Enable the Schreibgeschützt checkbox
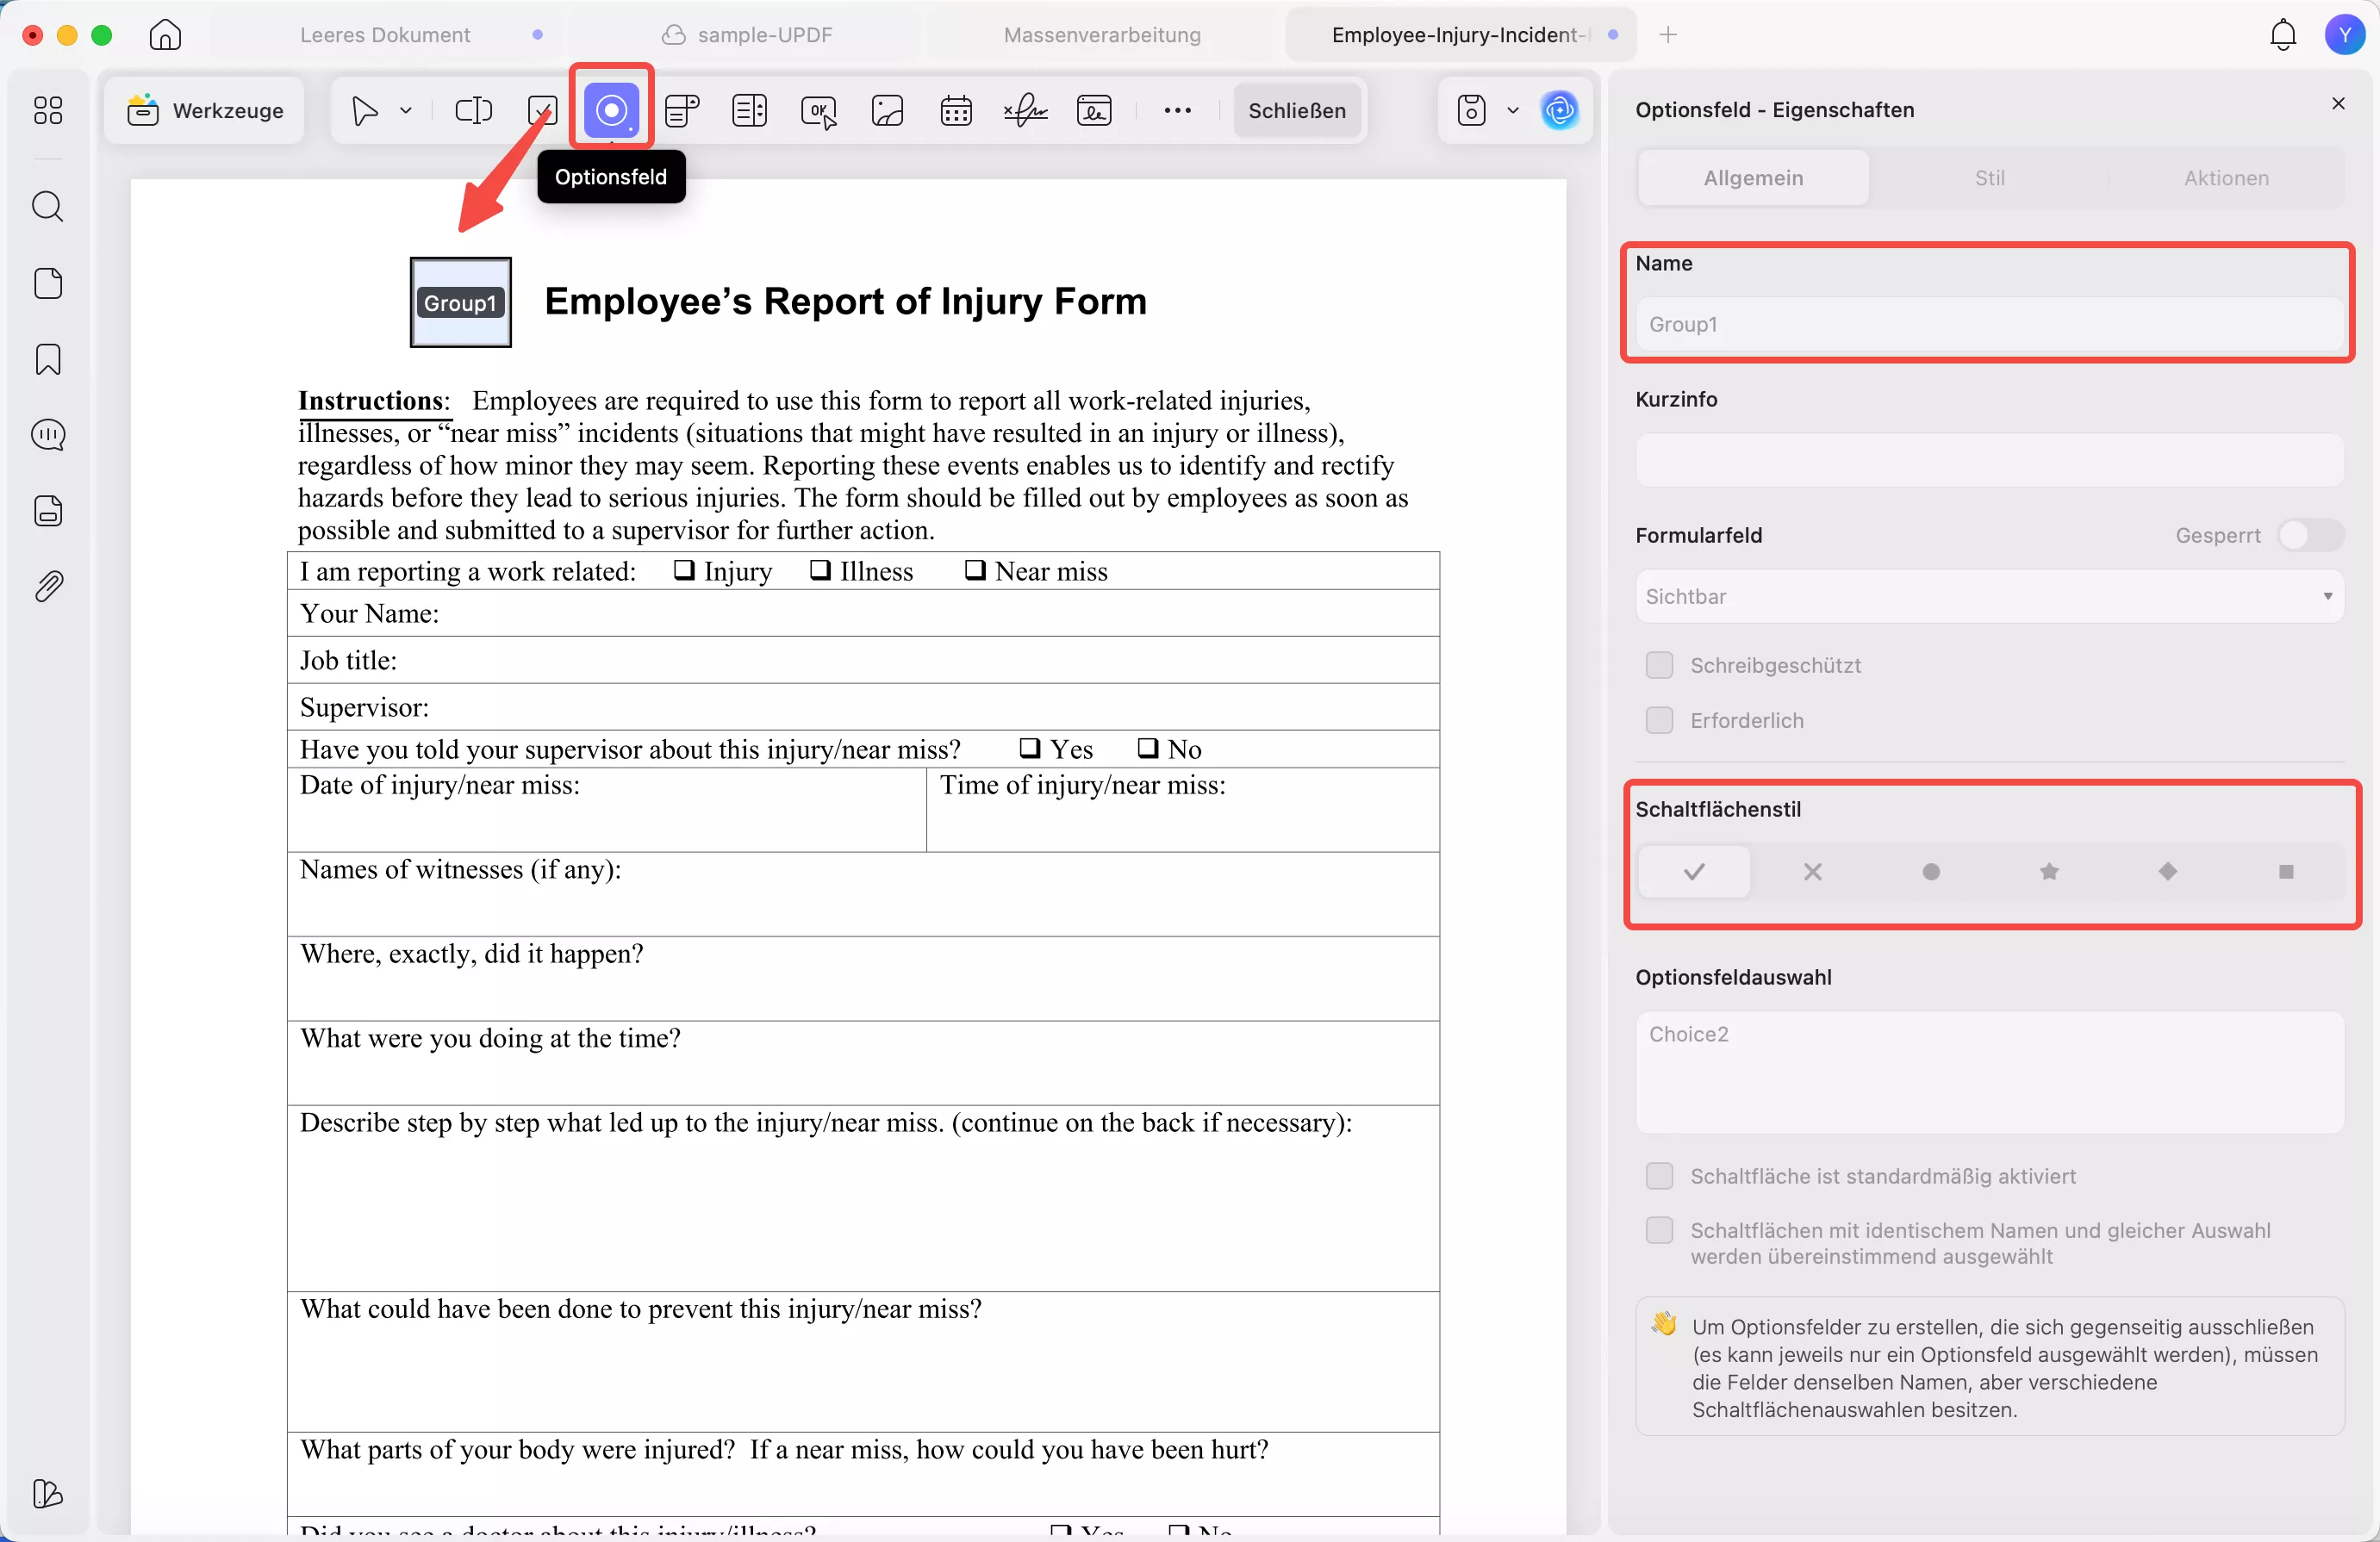The image size is (2380, 1542). [1659, 665]
